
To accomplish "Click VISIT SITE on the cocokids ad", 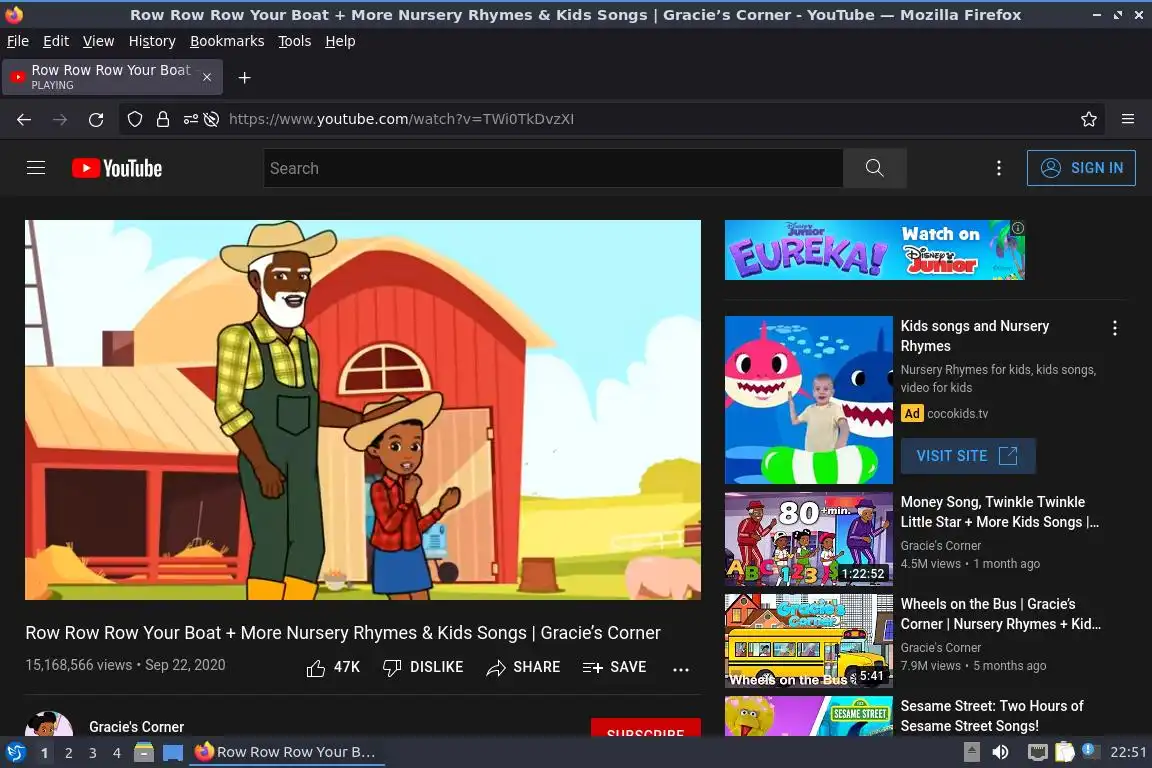I will (968, 456).
